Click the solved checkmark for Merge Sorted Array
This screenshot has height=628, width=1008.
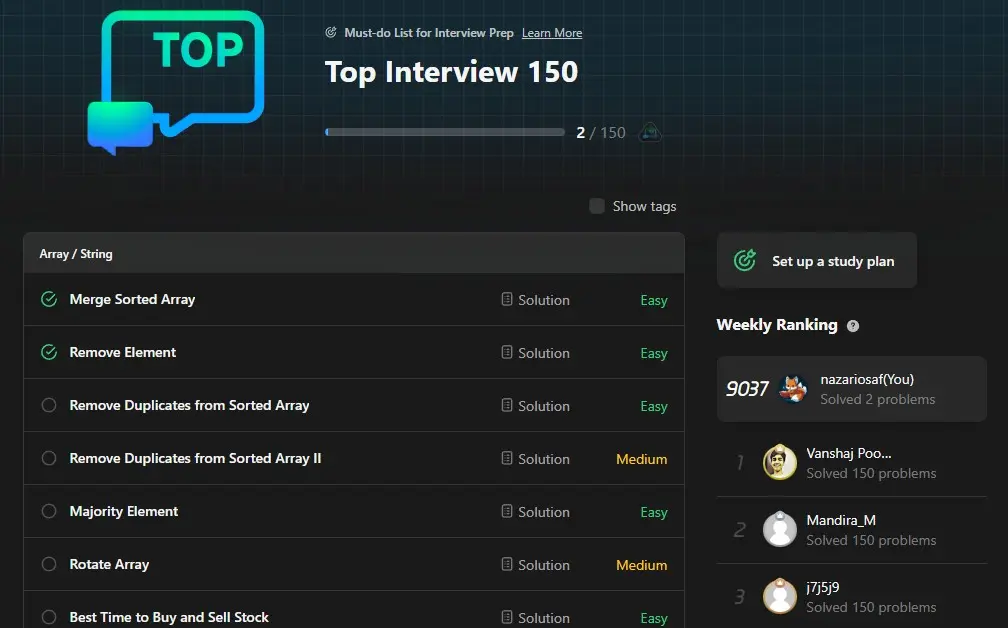(x=49, y=299)
